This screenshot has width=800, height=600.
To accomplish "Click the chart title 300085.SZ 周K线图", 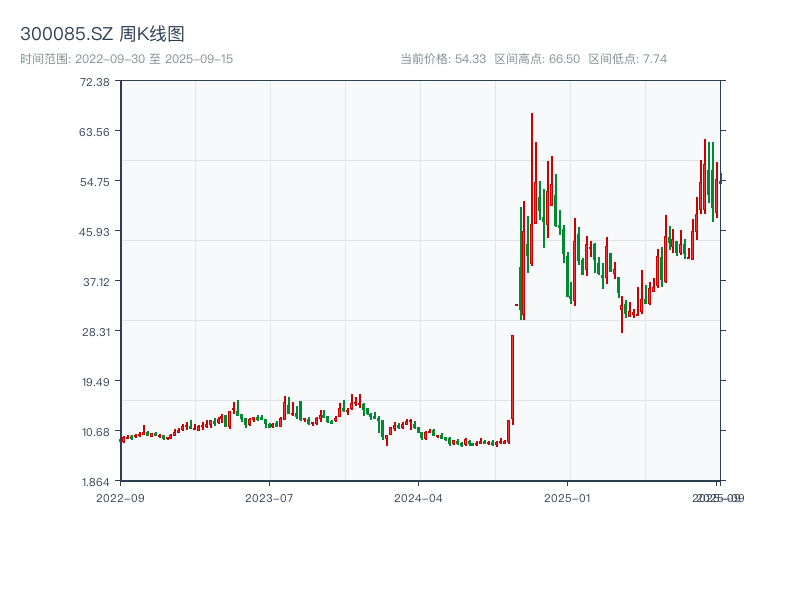I will pos(102,34).
